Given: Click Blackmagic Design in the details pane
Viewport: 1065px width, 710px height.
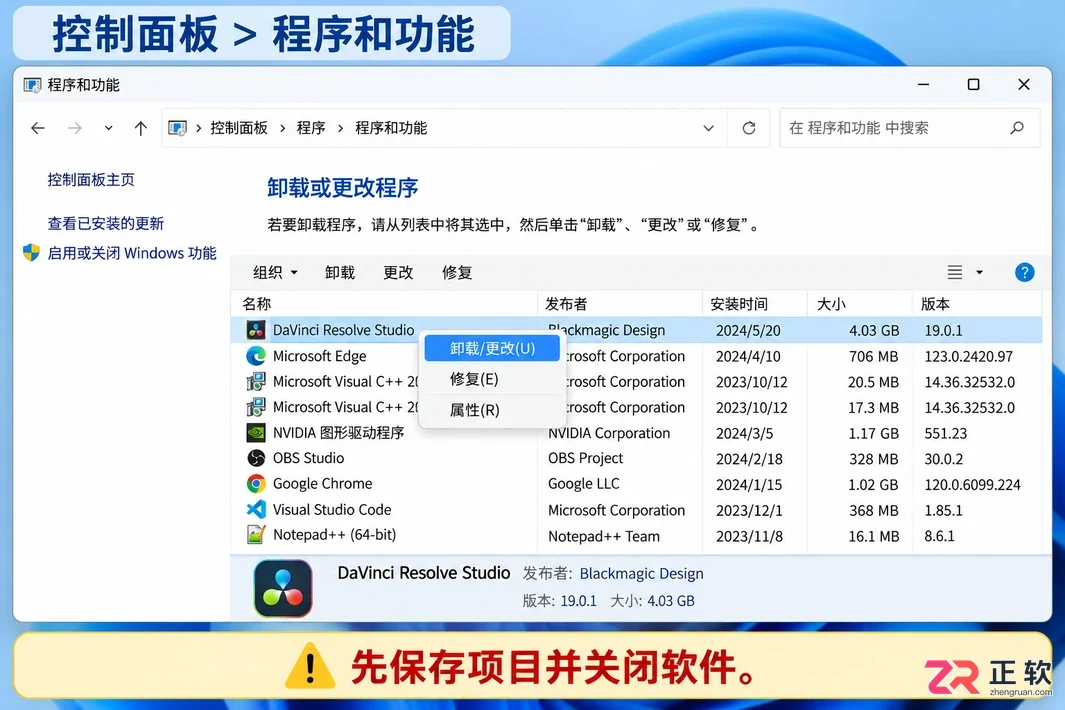Looking at the screenshot, I should coord(641,573).
